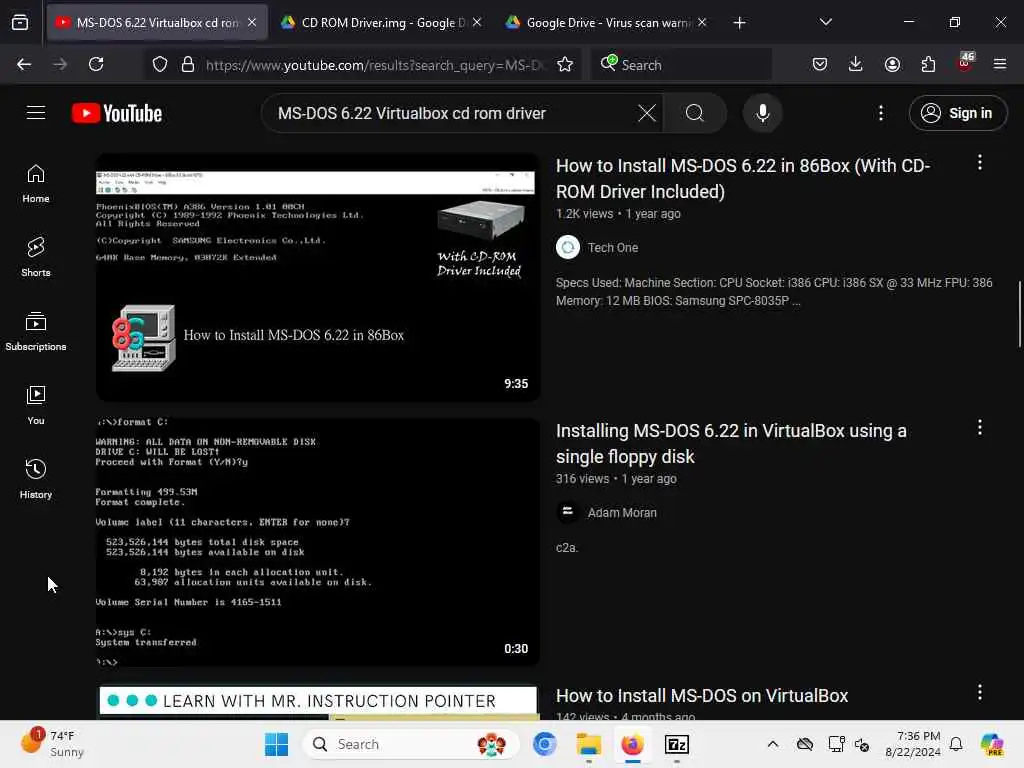Open Firefox View tab overview
Screen dimensions: 1024x768
tap(20, 23)
